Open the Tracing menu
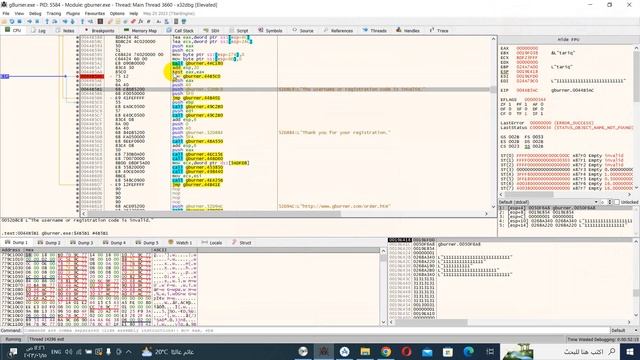Viewport: 640px width, 360px height. tap(53, 13)
